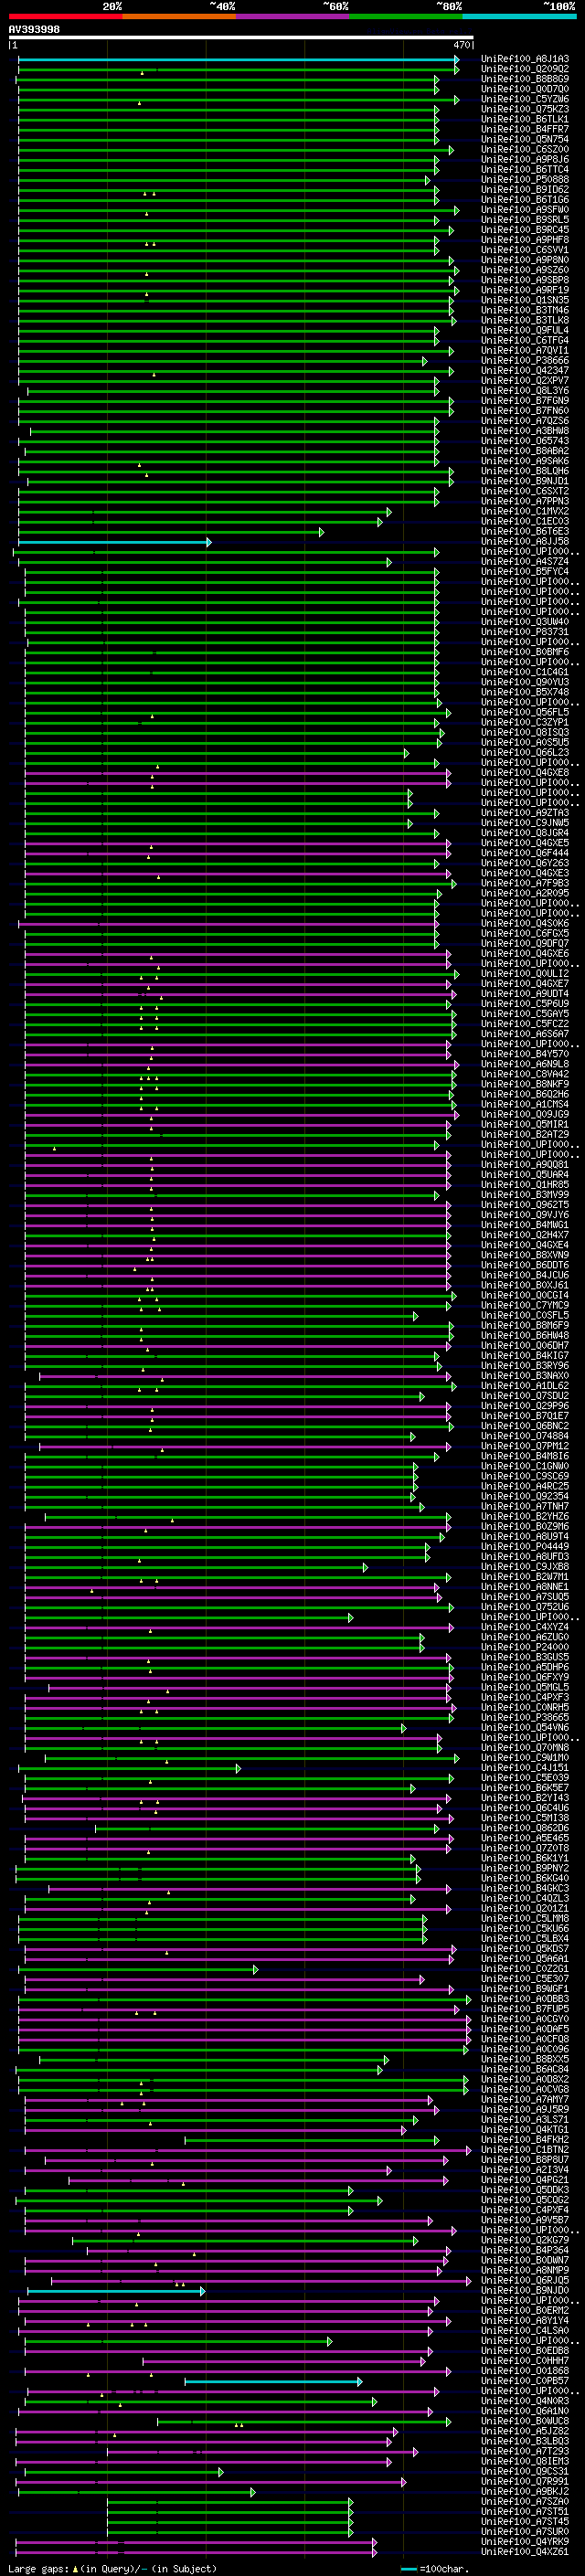Select hit UniRef100_P83731

click(x=525, y=632)
